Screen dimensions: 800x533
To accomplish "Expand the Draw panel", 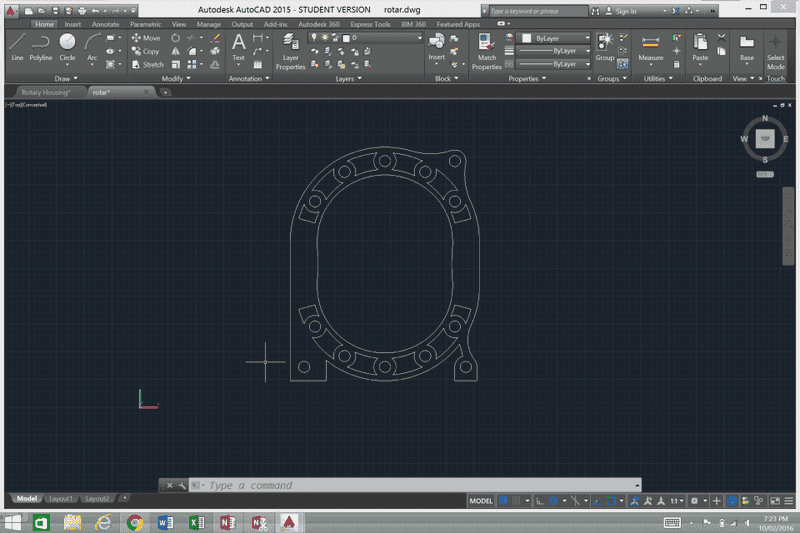I will 67,78.
